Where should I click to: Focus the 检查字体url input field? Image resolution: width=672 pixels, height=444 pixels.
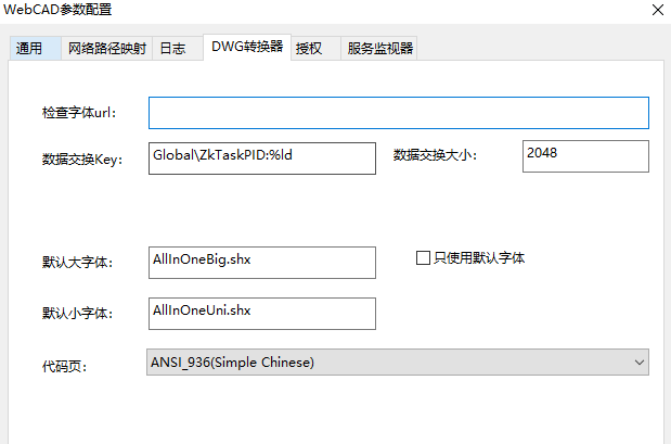tap(399, 113)
